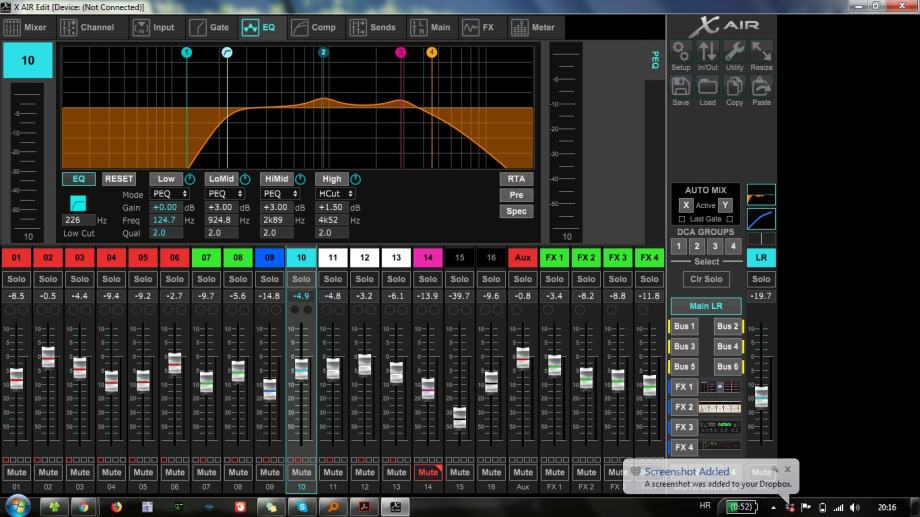Switch to the Sends tab
920x517 pixels.
click(x=372, y=27)
